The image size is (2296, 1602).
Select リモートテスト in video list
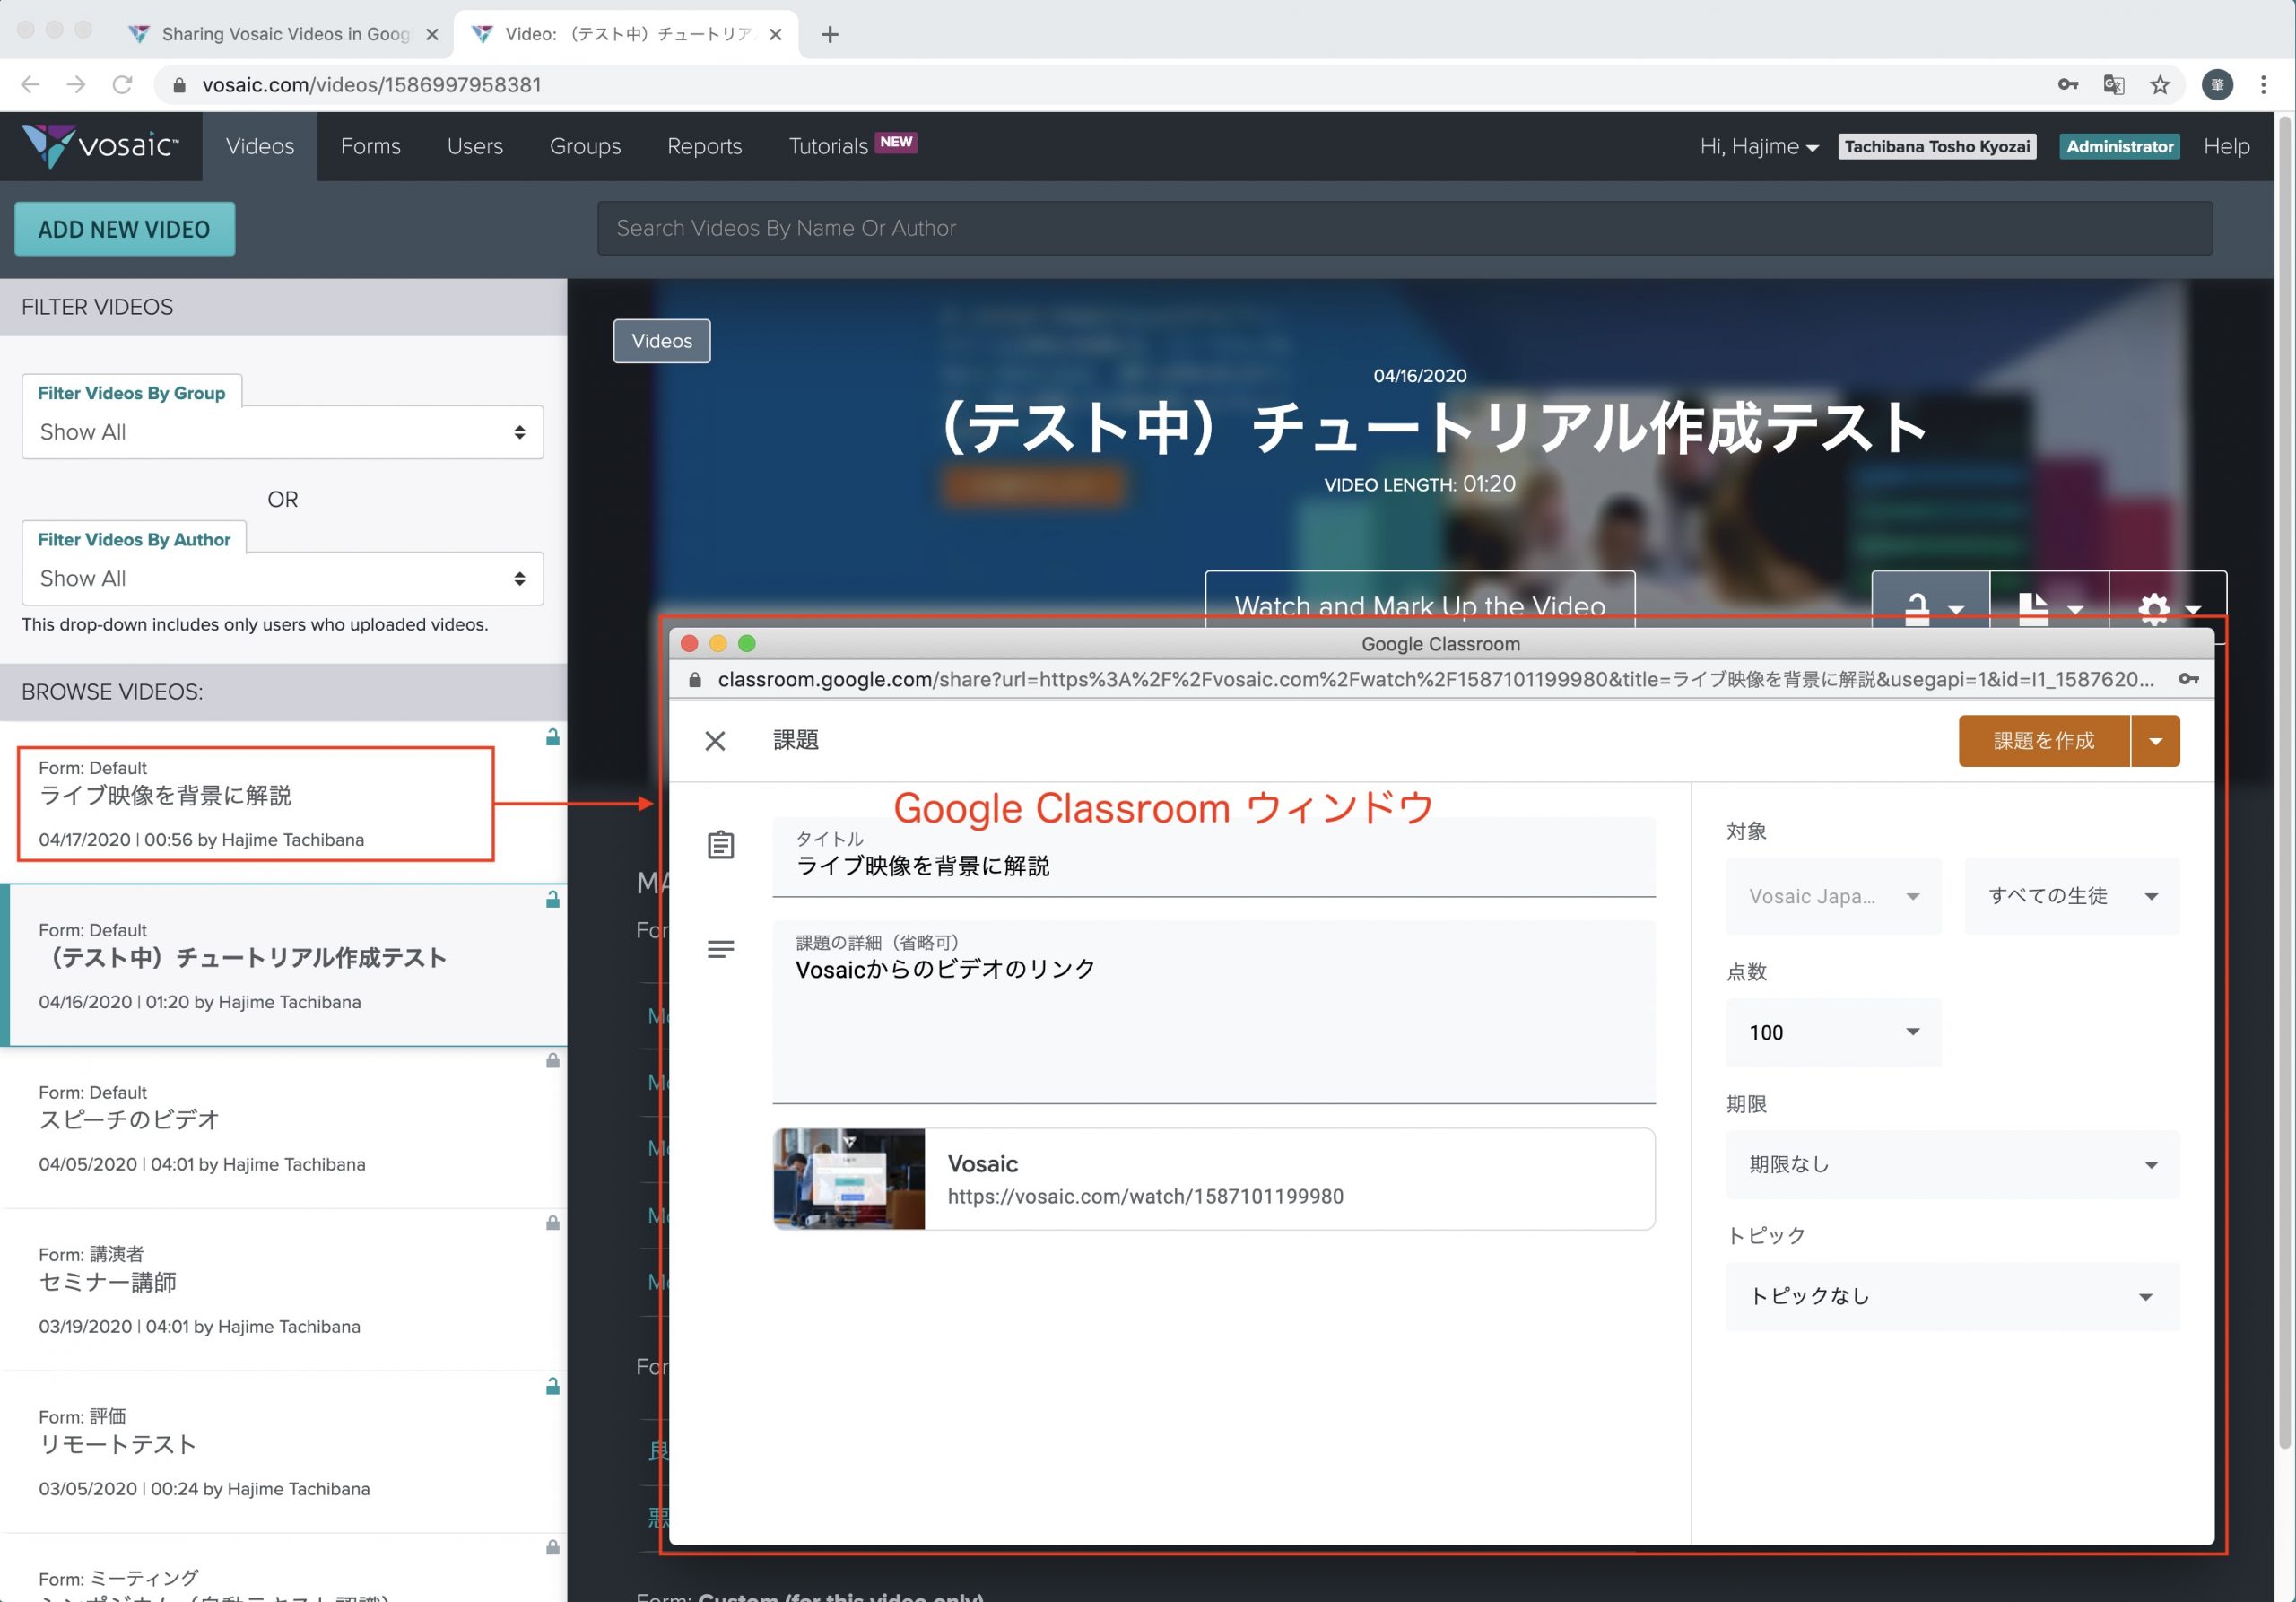(x=283, y=1452)
